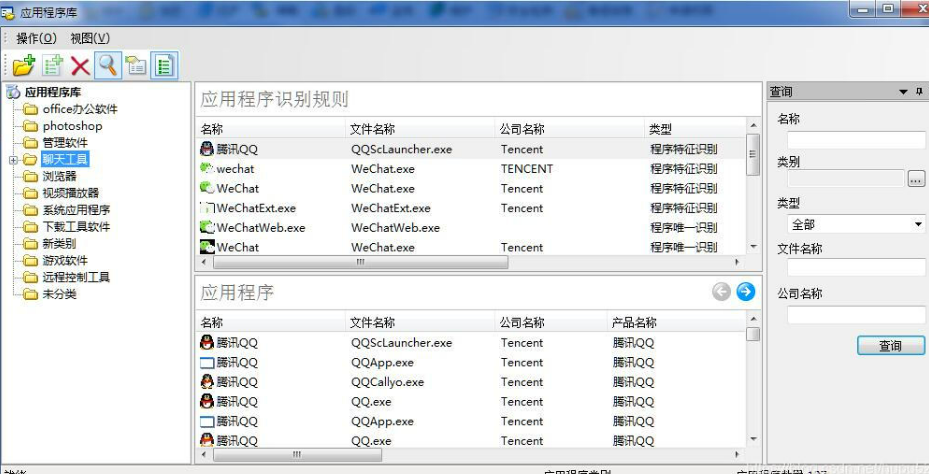Viewport: 929px width, 474px height.
Task: Open the 类型 dropdown showing 全部
Action: click(x=856, y=225)
